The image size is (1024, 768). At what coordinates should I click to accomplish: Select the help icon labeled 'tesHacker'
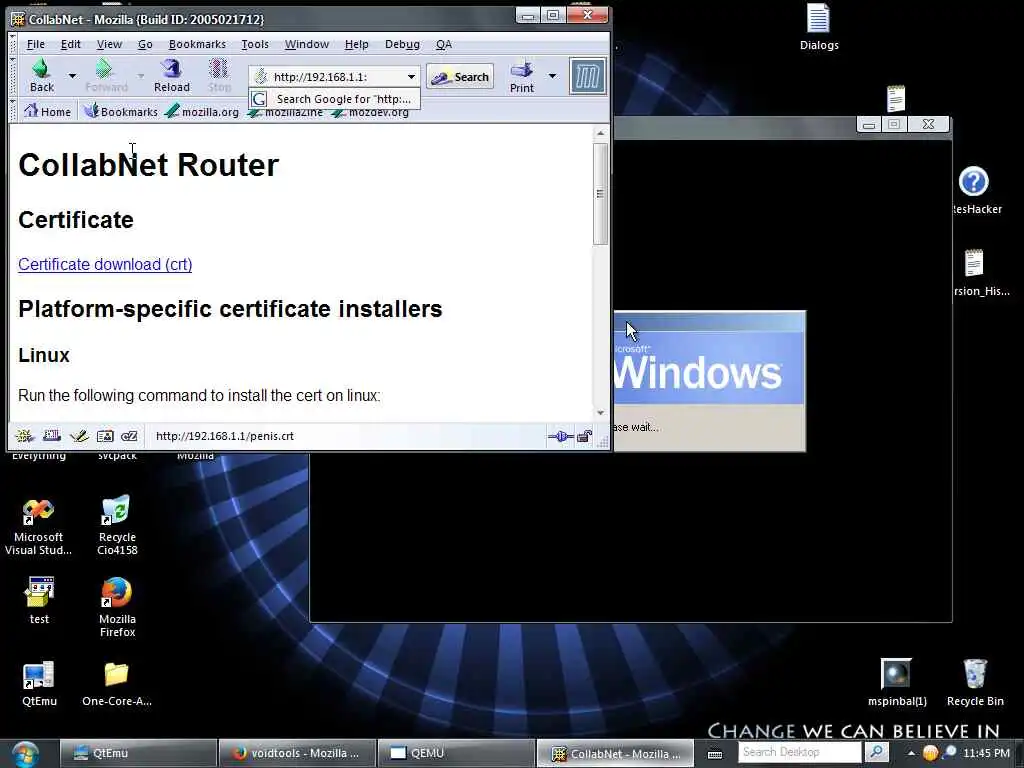(x=974, y=190)
